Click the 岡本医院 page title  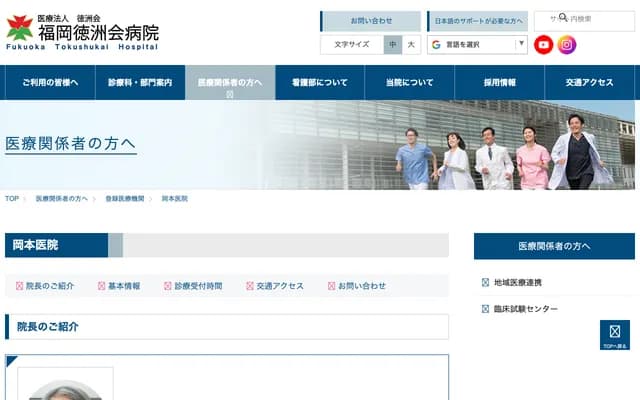(36, 245)
